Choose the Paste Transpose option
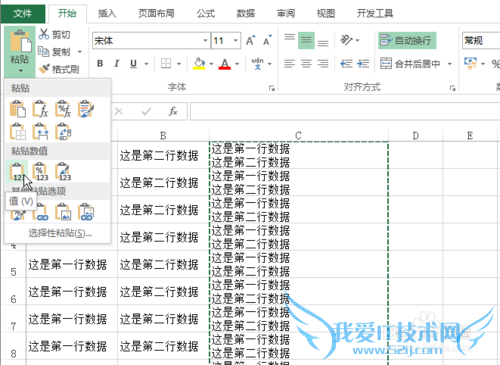This screenshot has width=500, height=365. pos(63,131)
